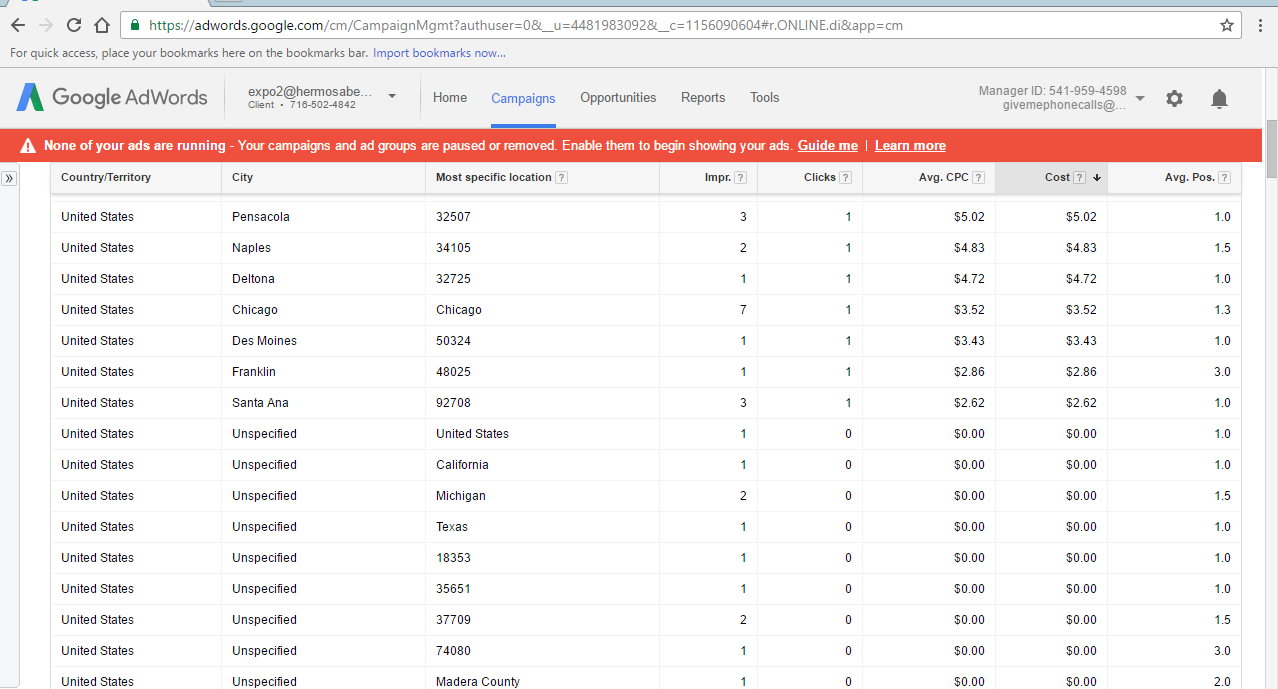1278x689 pixels.
Task: Open the settings gear menu
Action: point(1174,98)
